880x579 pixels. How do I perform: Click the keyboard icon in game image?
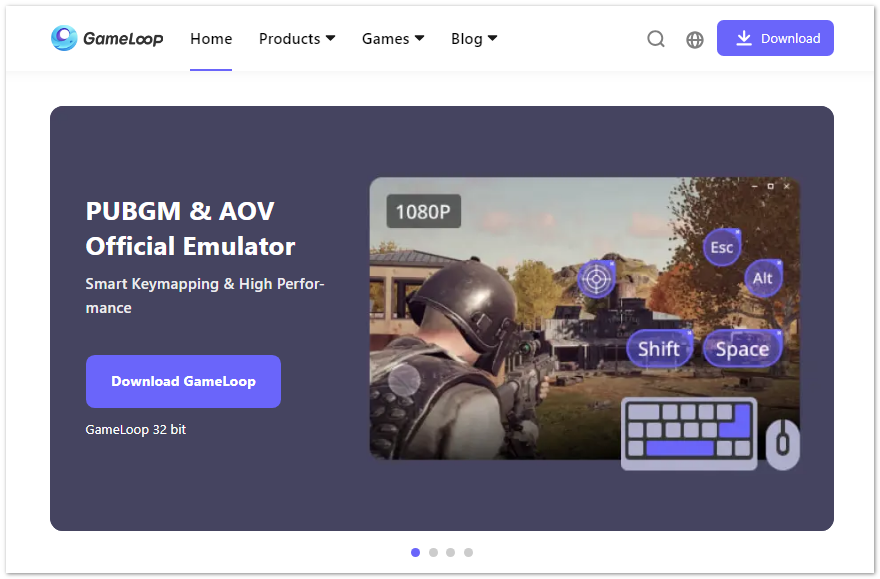click(x=689, y=433)
